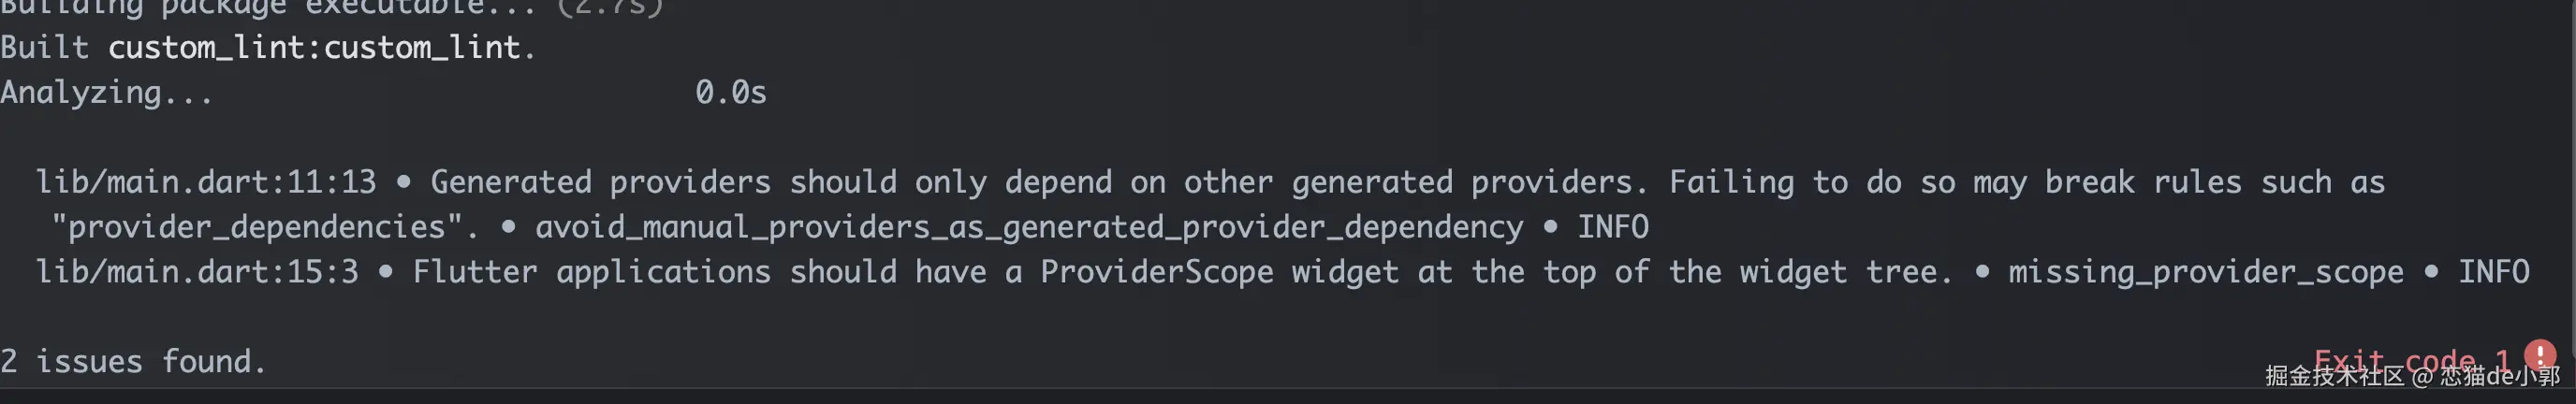Click the bullet right after lib/main.dart:15:3
Viewport: 2576px width, 404px height.
pyautogui.click(x=385, y=272)
